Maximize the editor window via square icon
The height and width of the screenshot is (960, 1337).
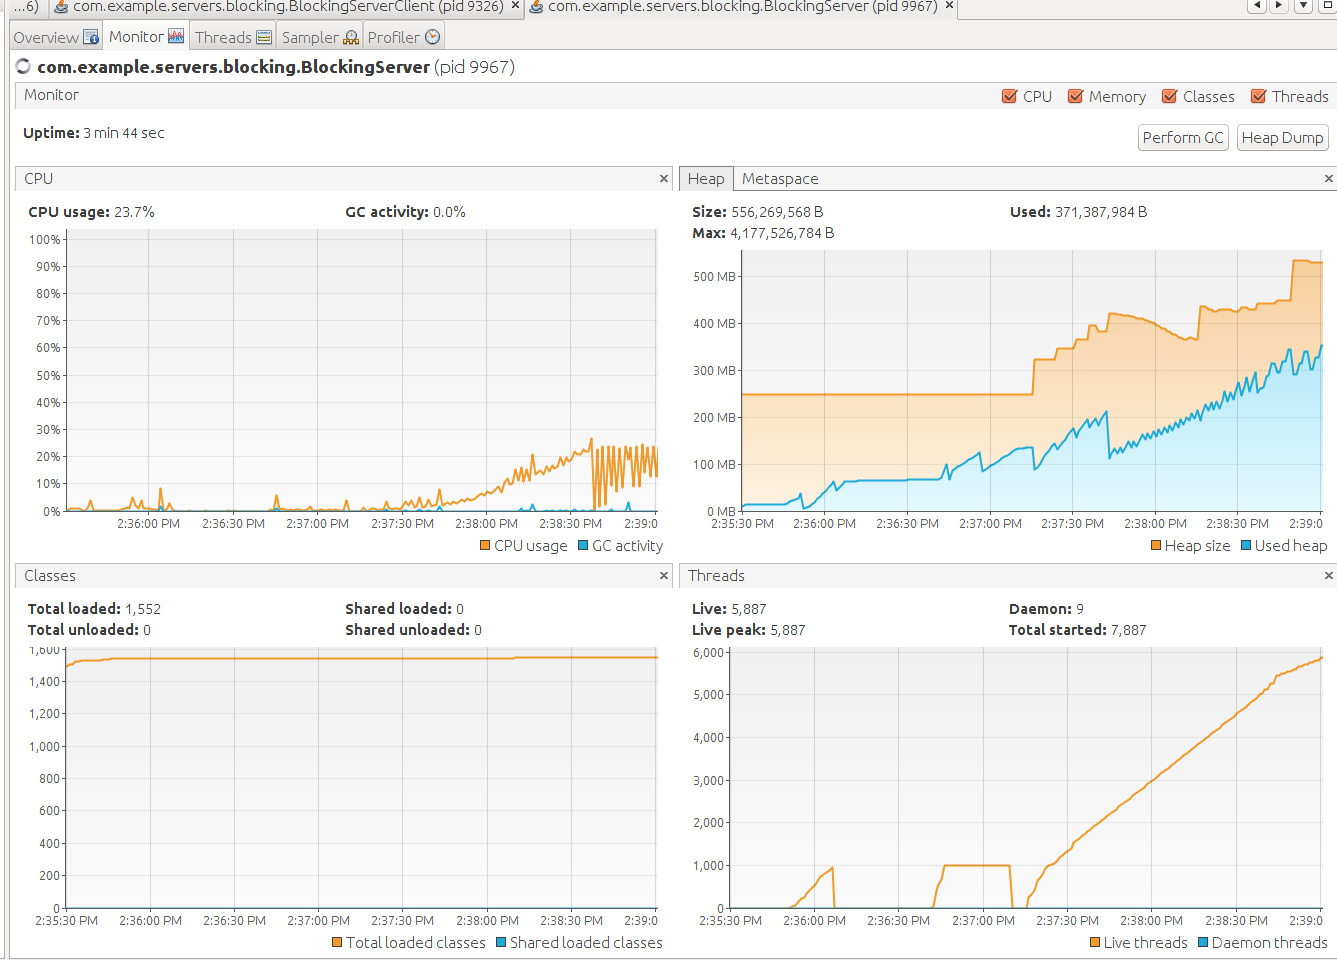tap(1328, 6)
